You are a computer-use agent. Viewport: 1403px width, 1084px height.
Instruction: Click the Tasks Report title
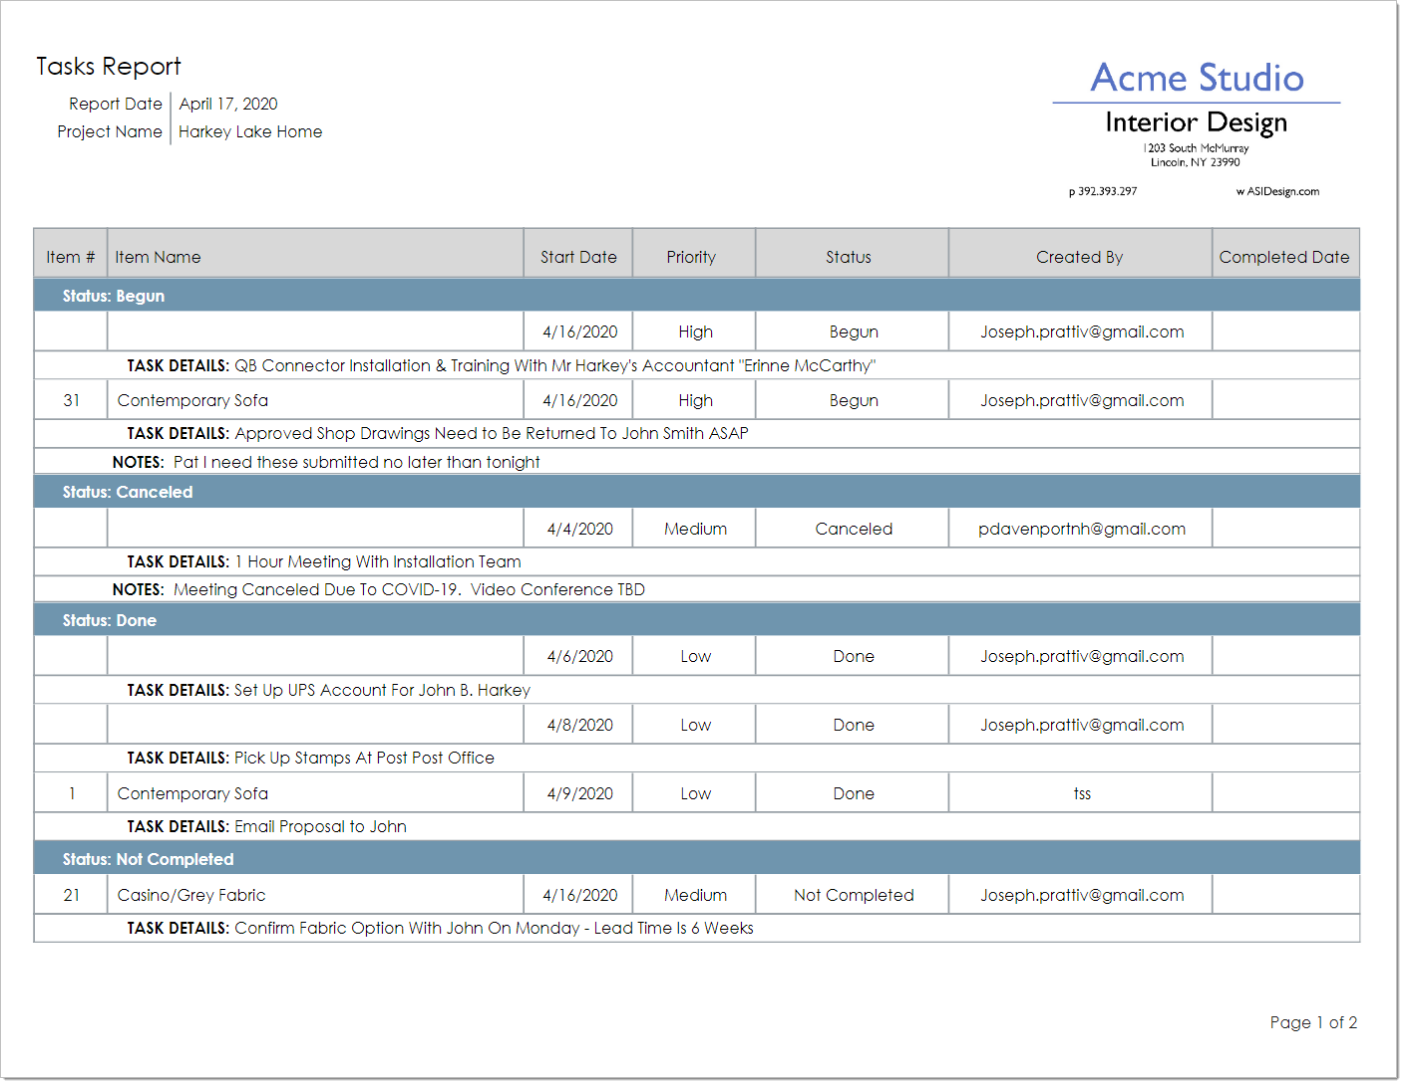pyautogui.click(x=108, y=66)
